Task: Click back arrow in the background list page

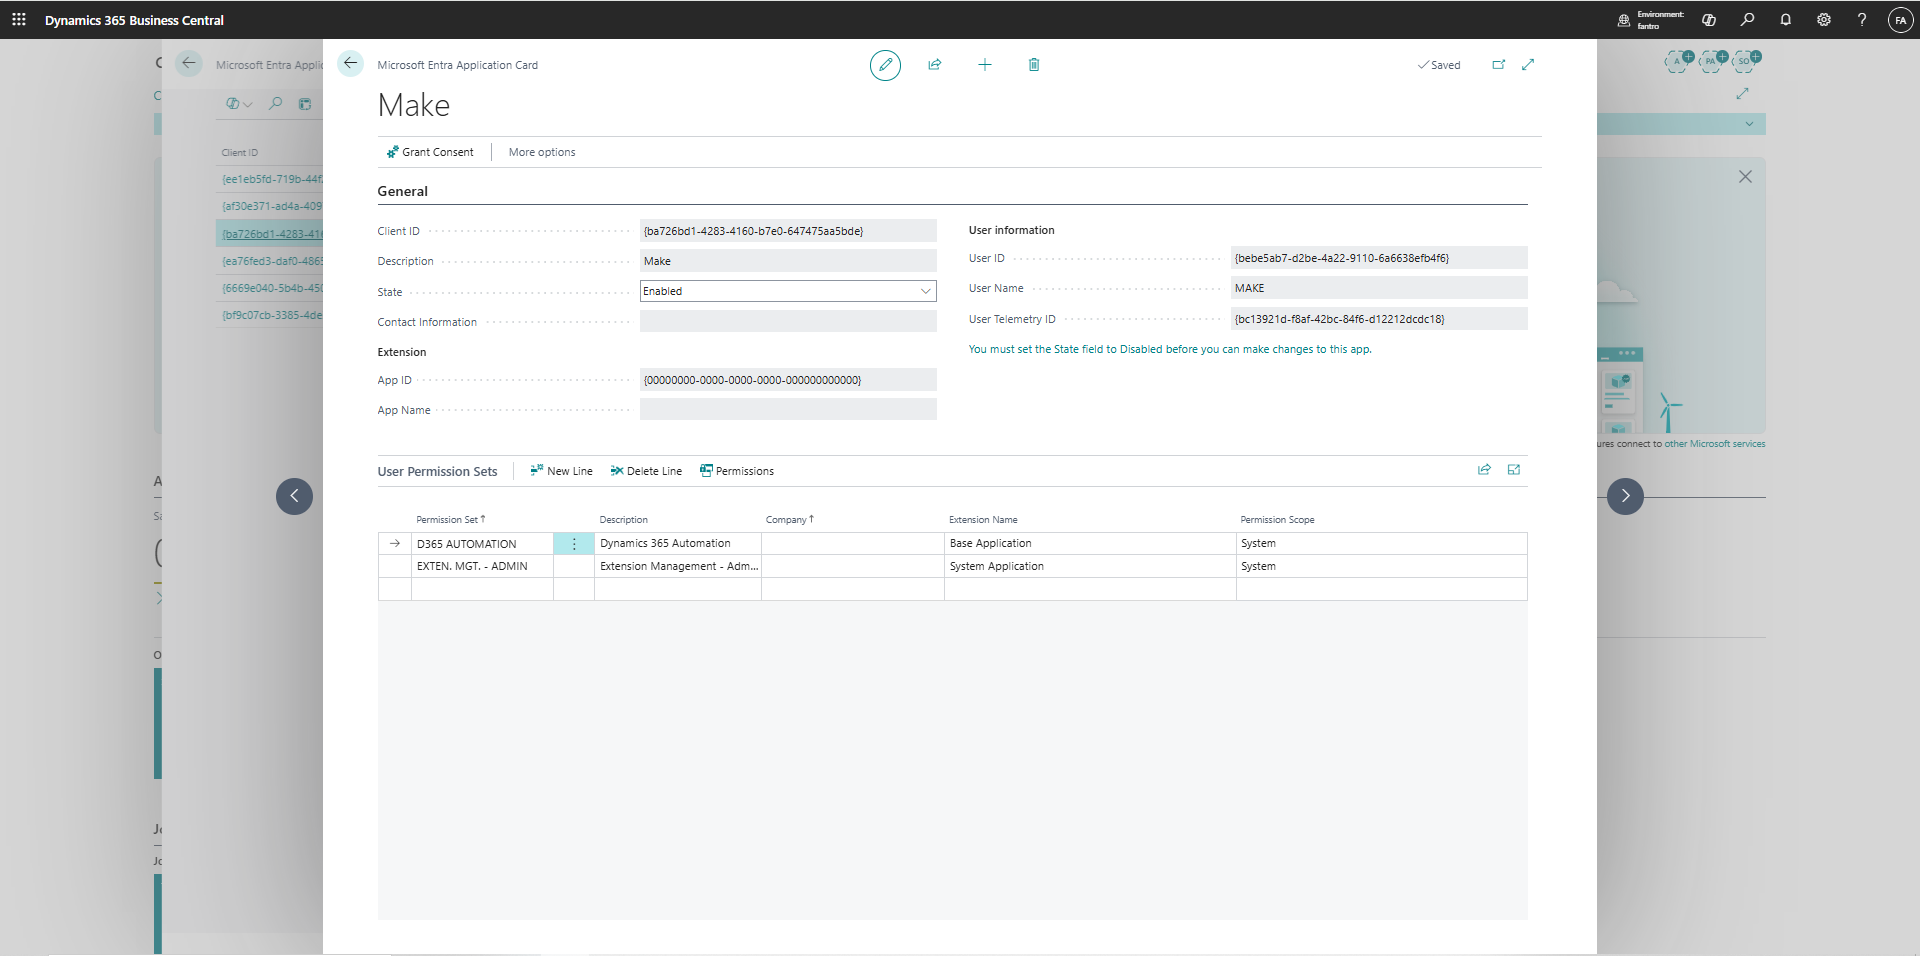Action: point(189,64)
